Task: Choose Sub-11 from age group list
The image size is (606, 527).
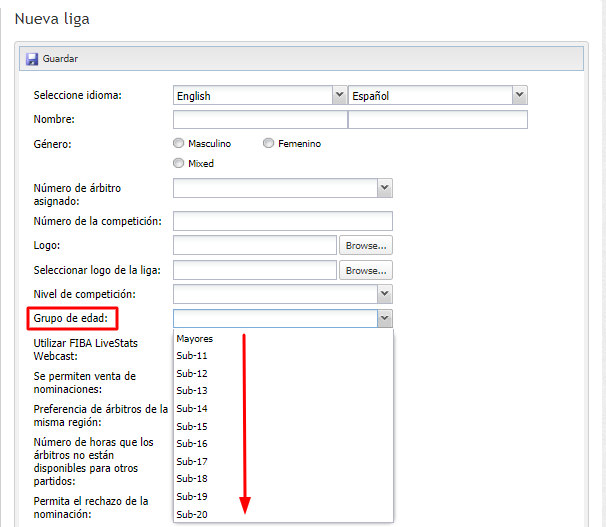Action: [283, 355]
